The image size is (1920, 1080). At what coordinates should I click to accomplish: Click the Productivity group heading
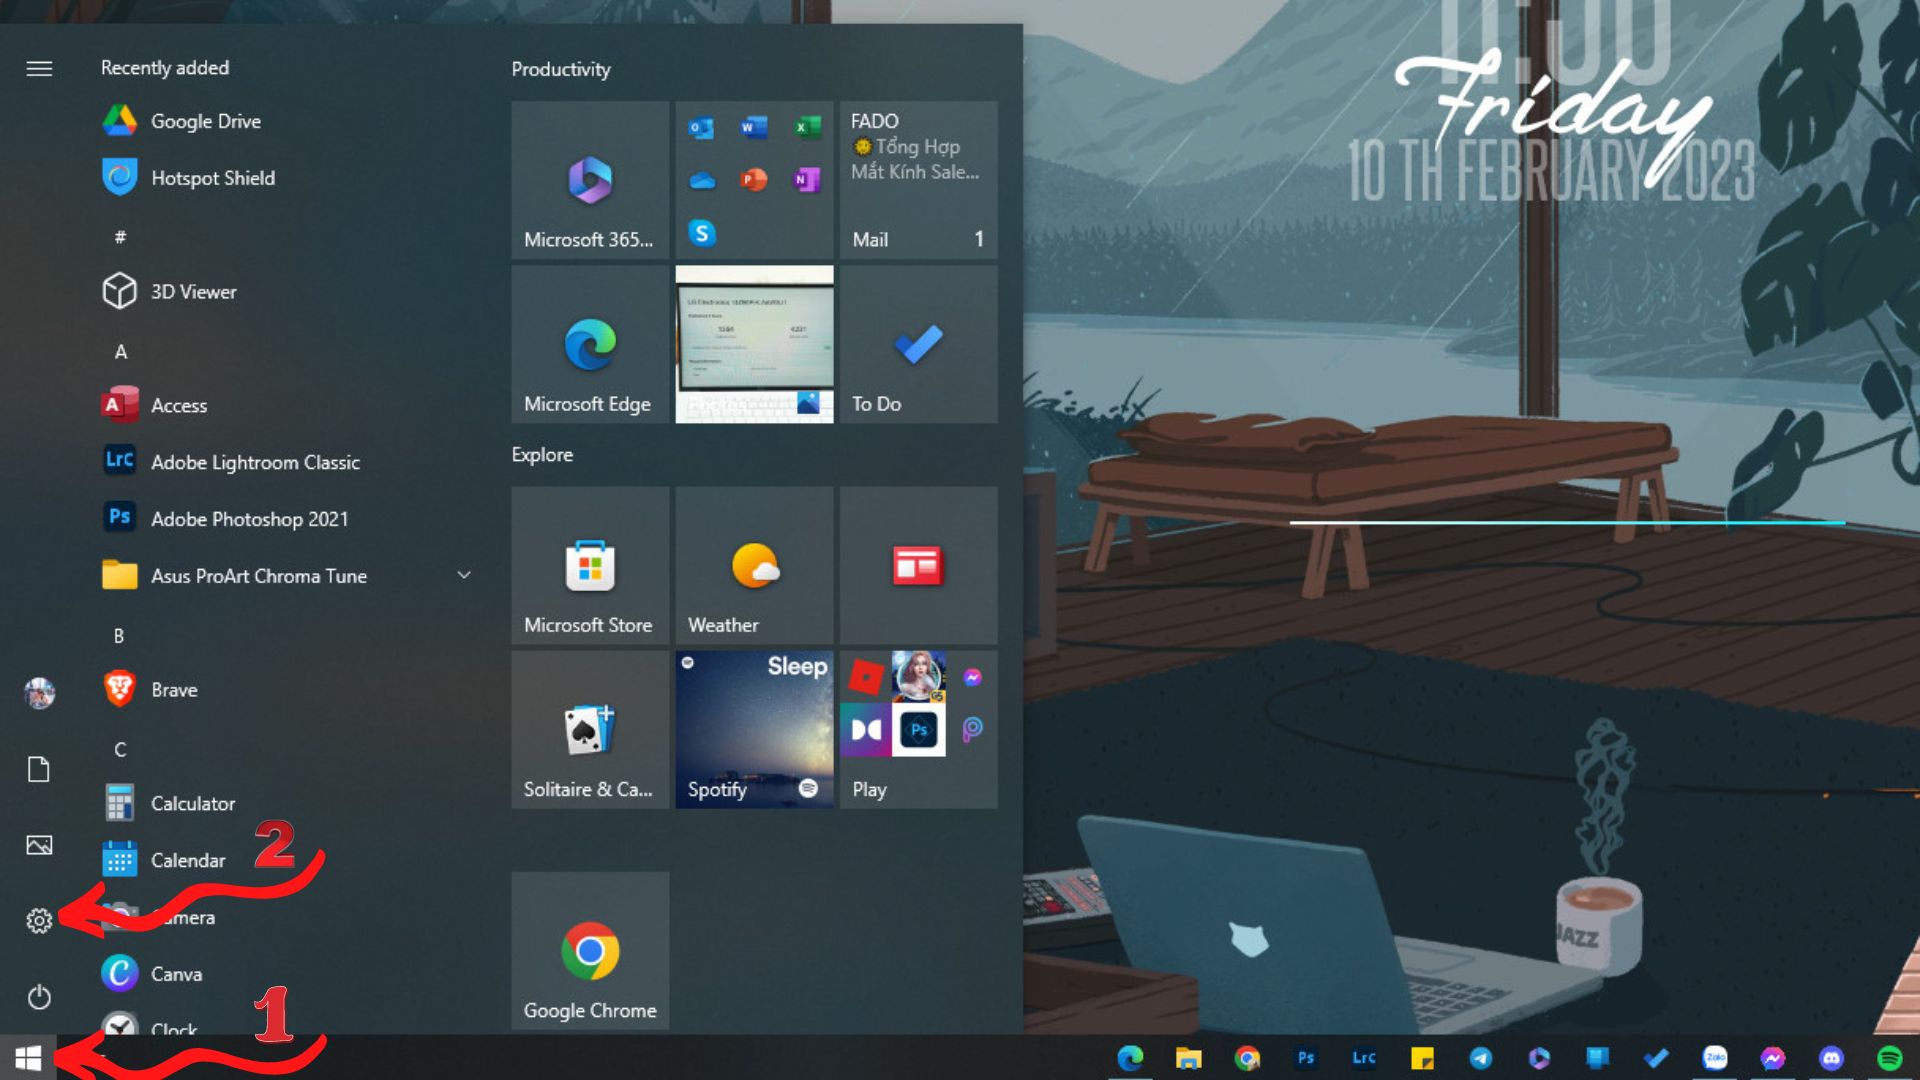tap(561, 69)
